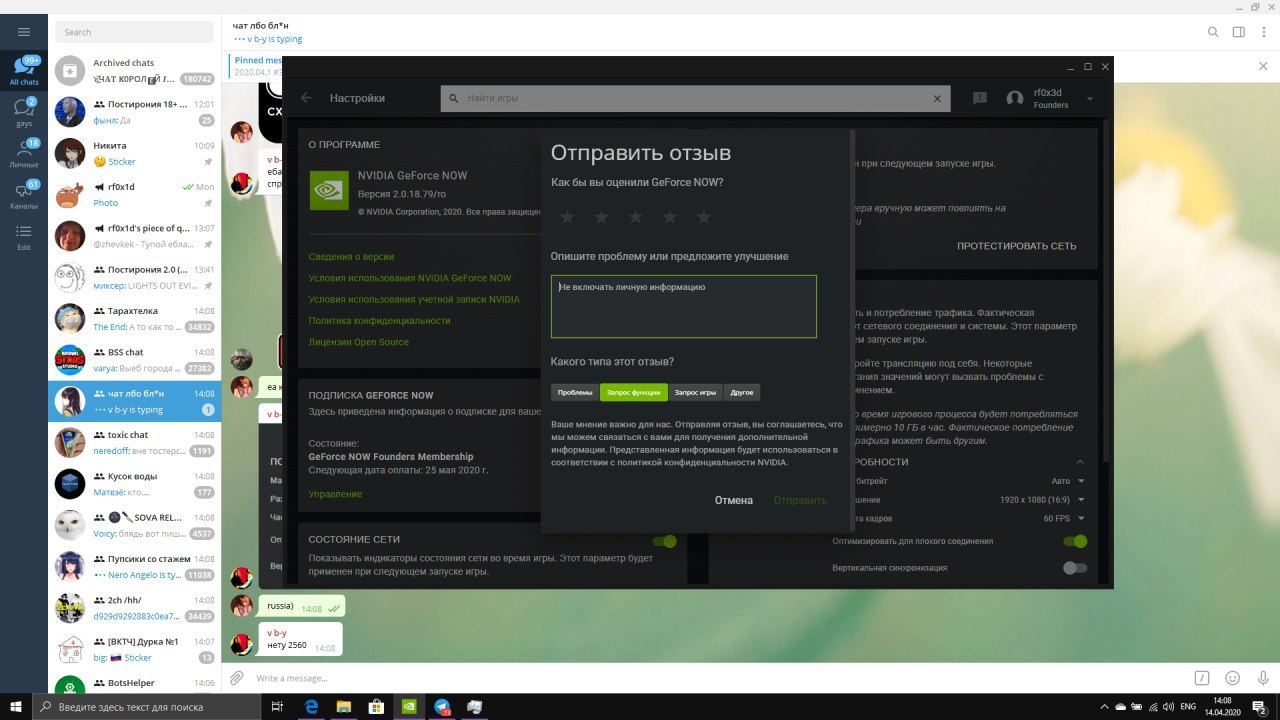The width and height of the screenshot is (1280, 720).
Task: Open chat with Никита
Action: tap(135, 153)
